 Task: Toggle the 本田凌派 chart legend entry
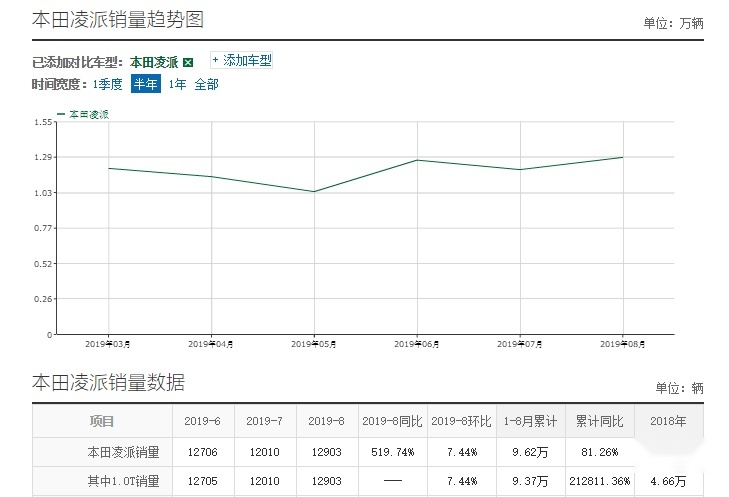point(83,114)
